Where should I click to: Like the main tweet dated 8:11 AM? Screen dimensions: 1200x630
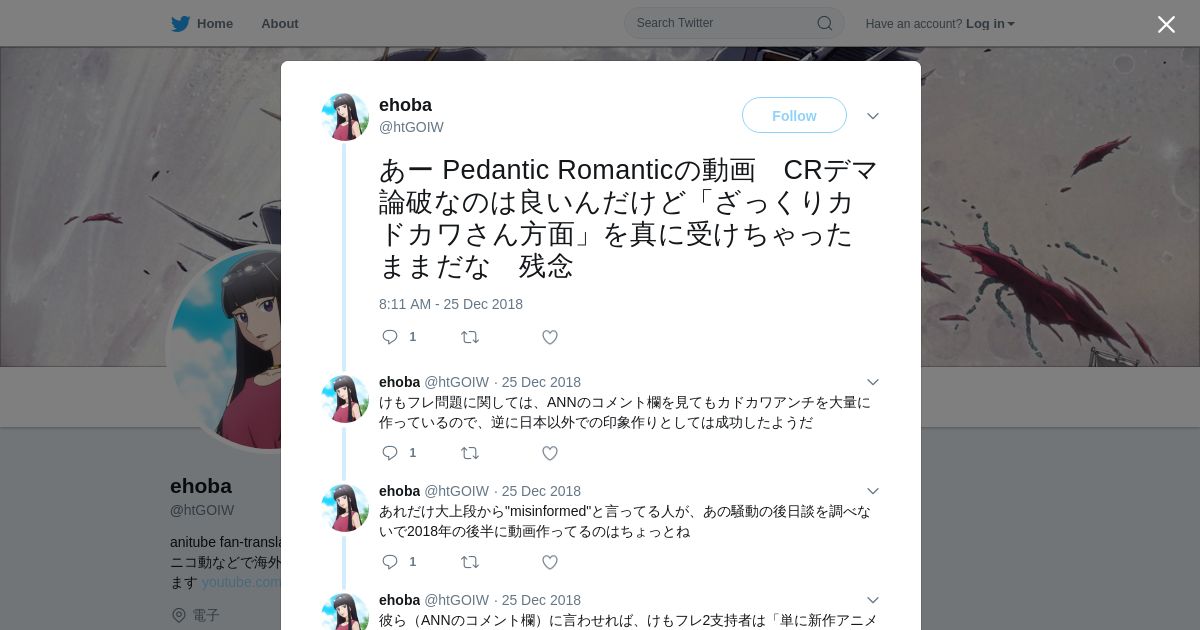[550, 337]
